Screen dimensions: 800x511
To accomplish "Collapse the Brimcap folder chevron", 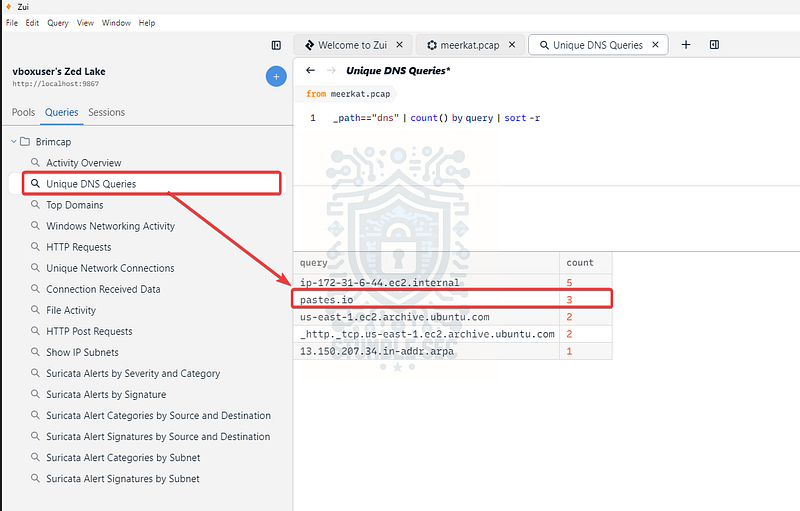I will [x=14, y=141].
